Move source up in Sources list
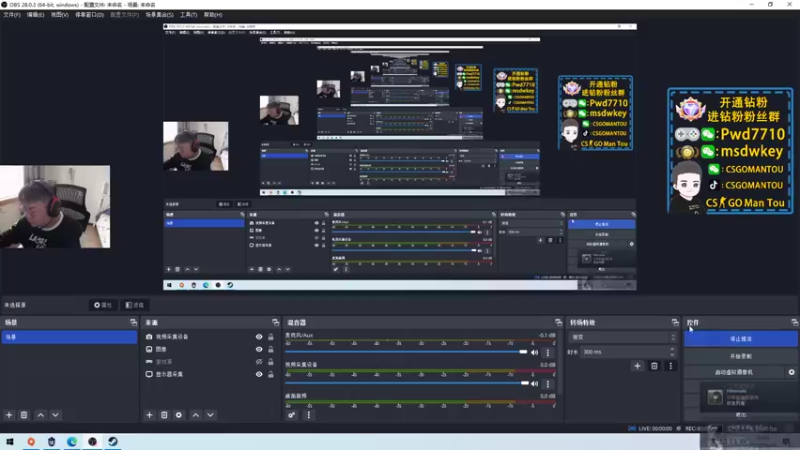Screen dimensions: 800x450 coord(196,415)
